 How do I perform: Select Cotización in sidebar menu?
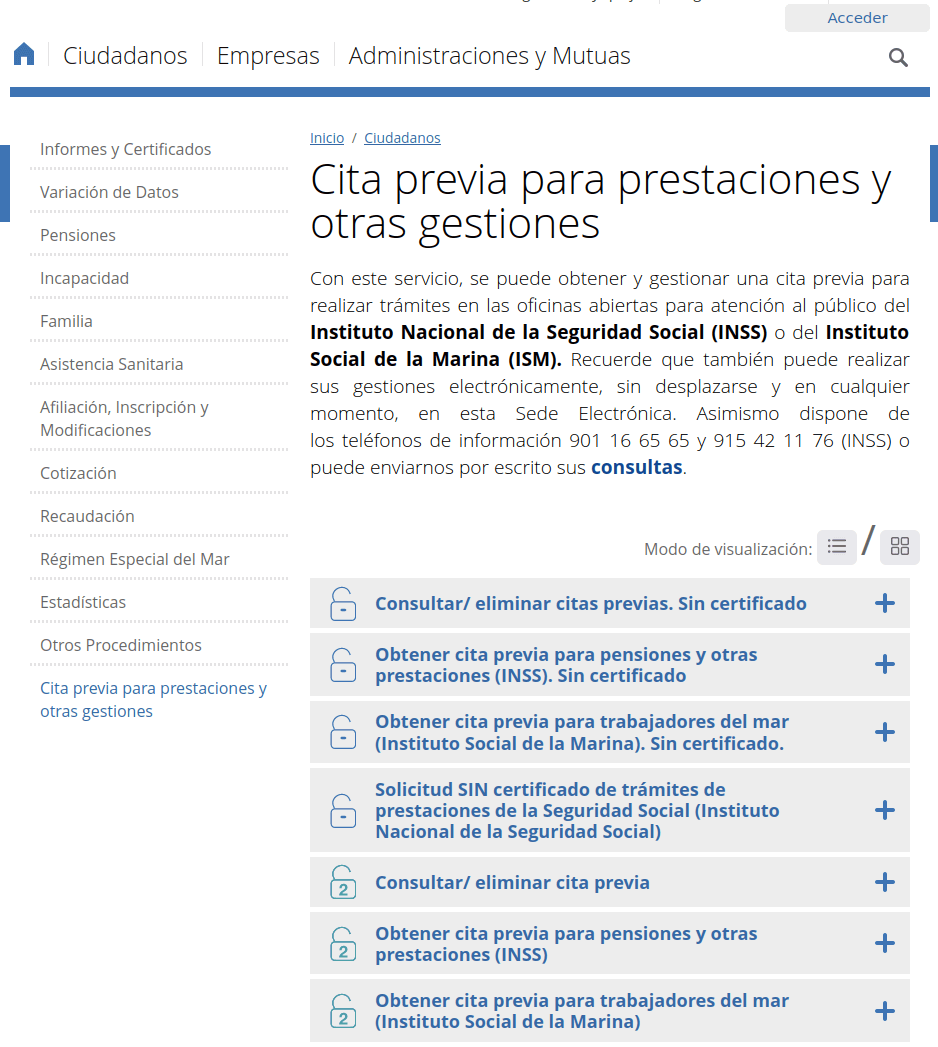[x=78, y=473]
